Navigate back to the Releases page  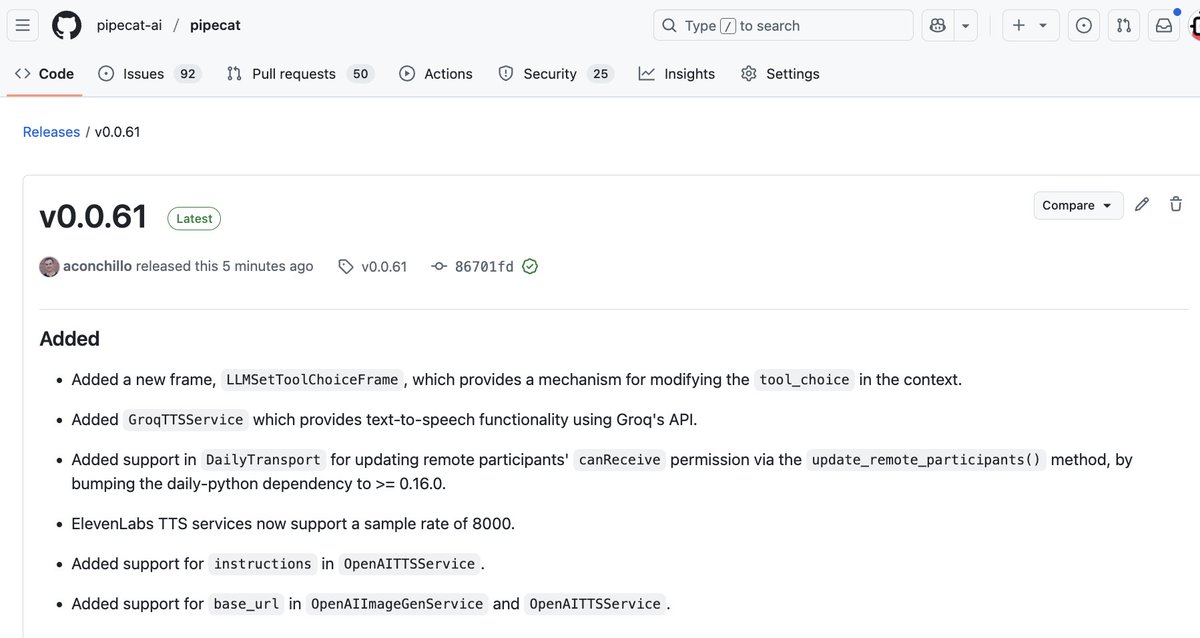pyautogui.click(x=51, y=131)
